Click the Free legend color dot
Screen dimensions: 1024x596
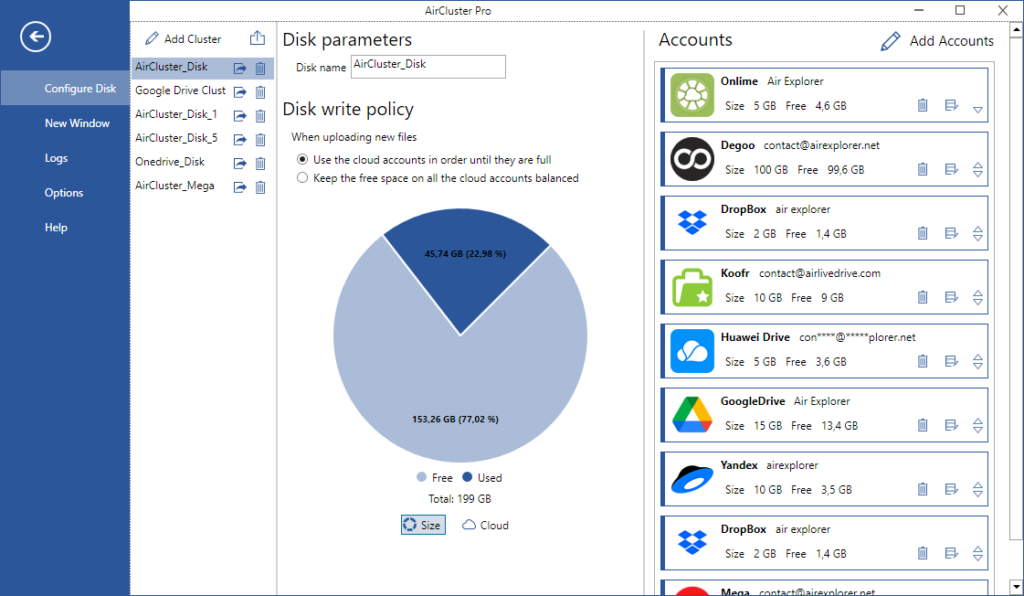(x=423, y=477)
